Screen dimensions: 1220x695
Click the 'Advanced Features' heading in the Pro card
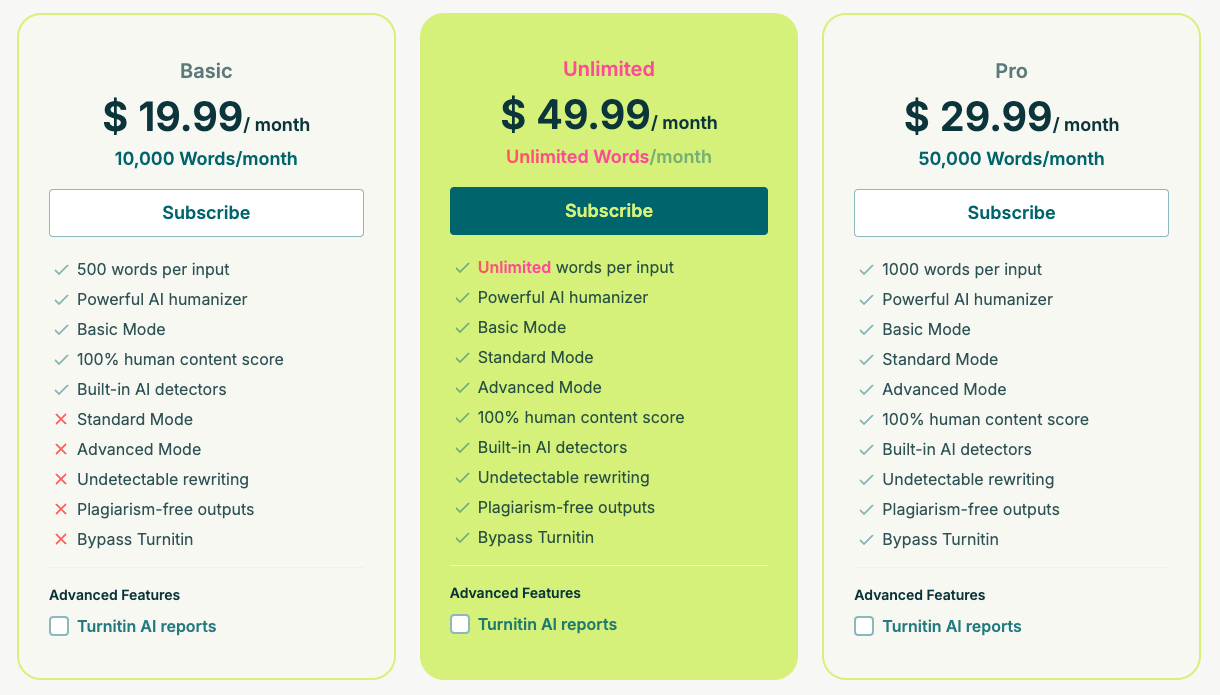(919, 595)
